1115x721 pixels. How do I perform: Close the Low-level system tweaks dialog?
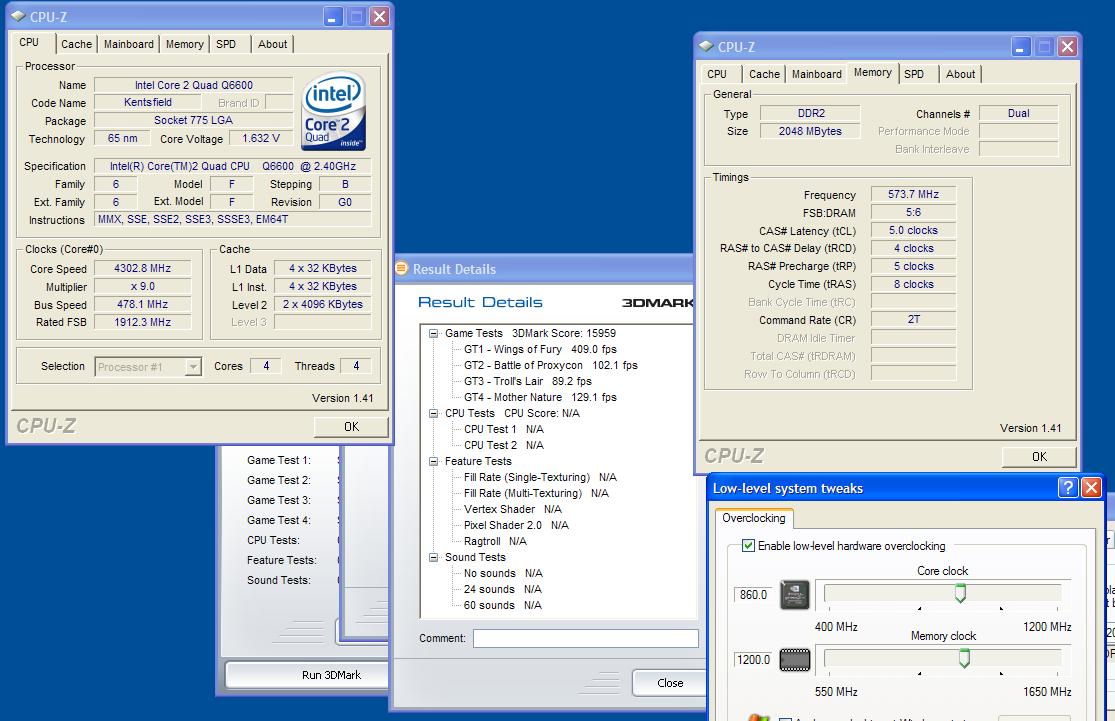[x=1091, y=487]
